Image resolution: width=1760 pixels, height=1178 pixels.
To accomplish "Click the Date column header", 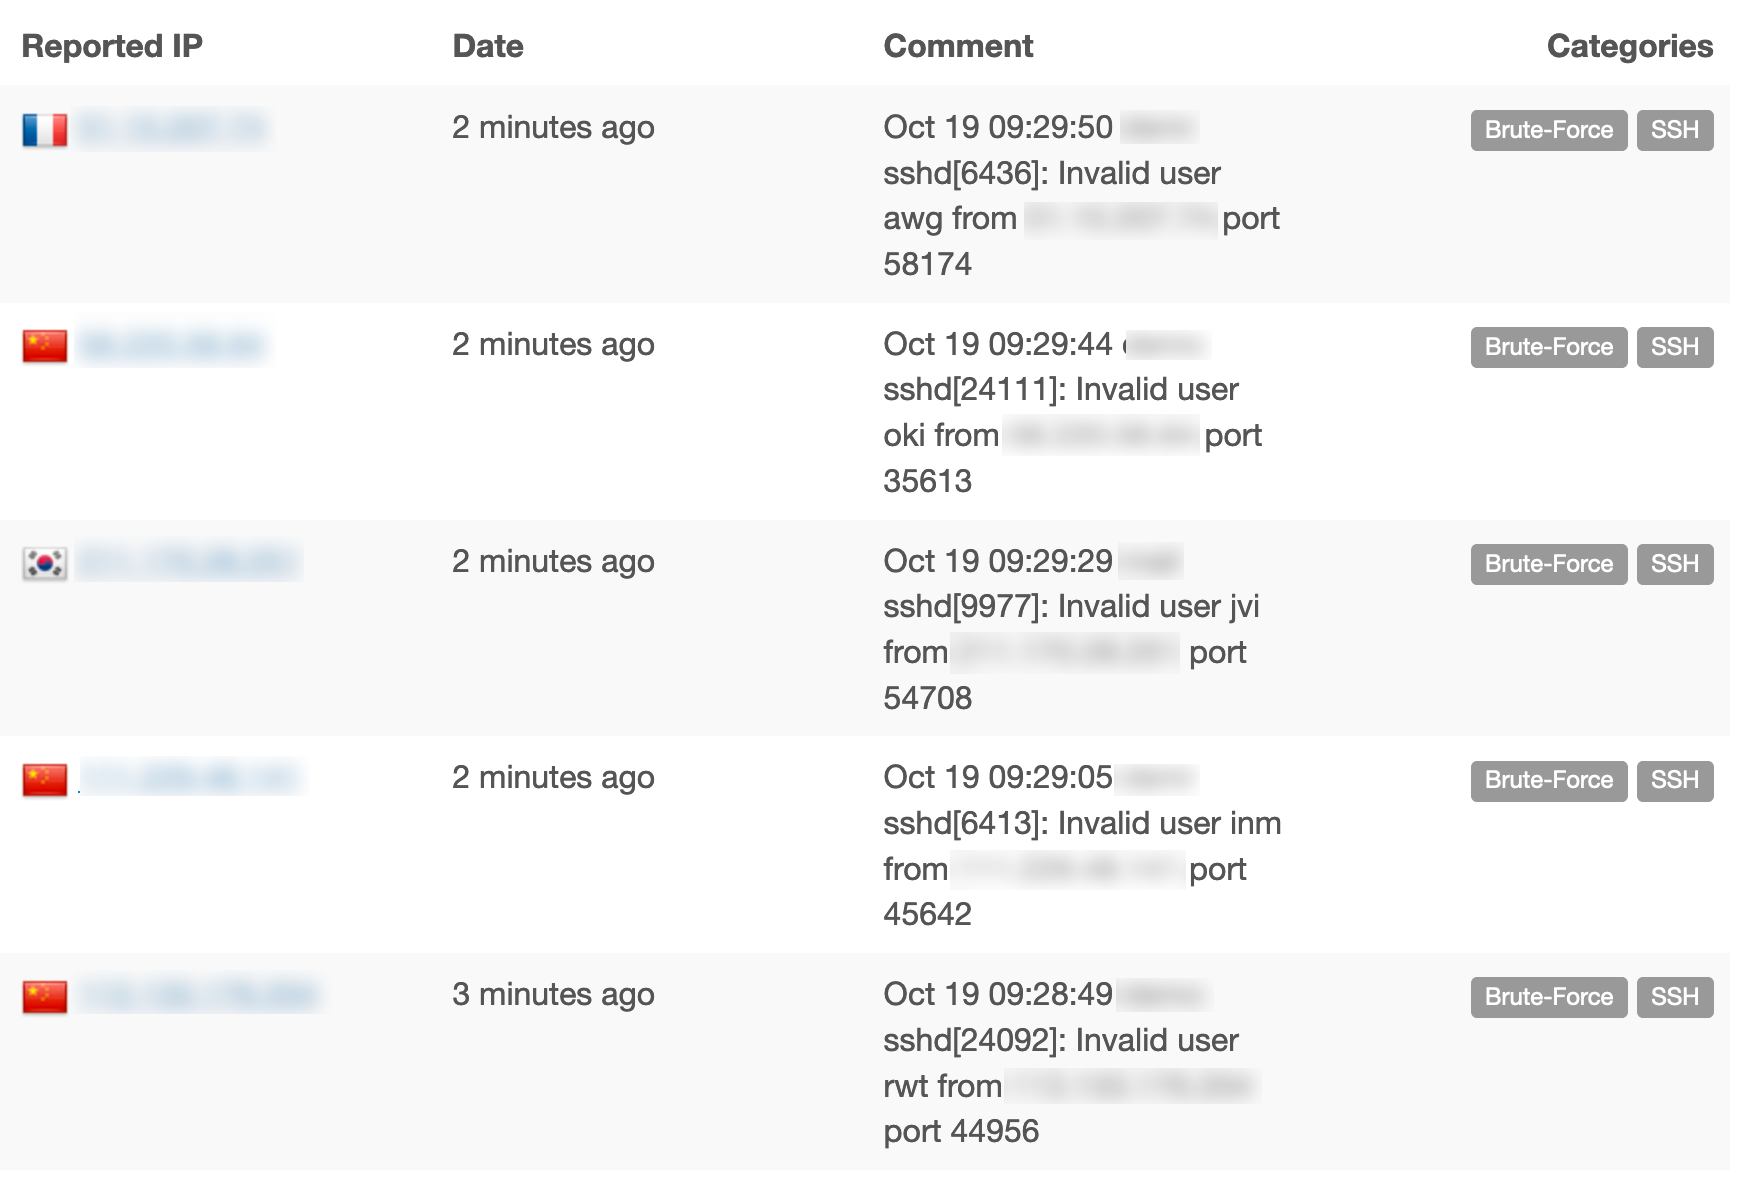I will click(488, 45).
